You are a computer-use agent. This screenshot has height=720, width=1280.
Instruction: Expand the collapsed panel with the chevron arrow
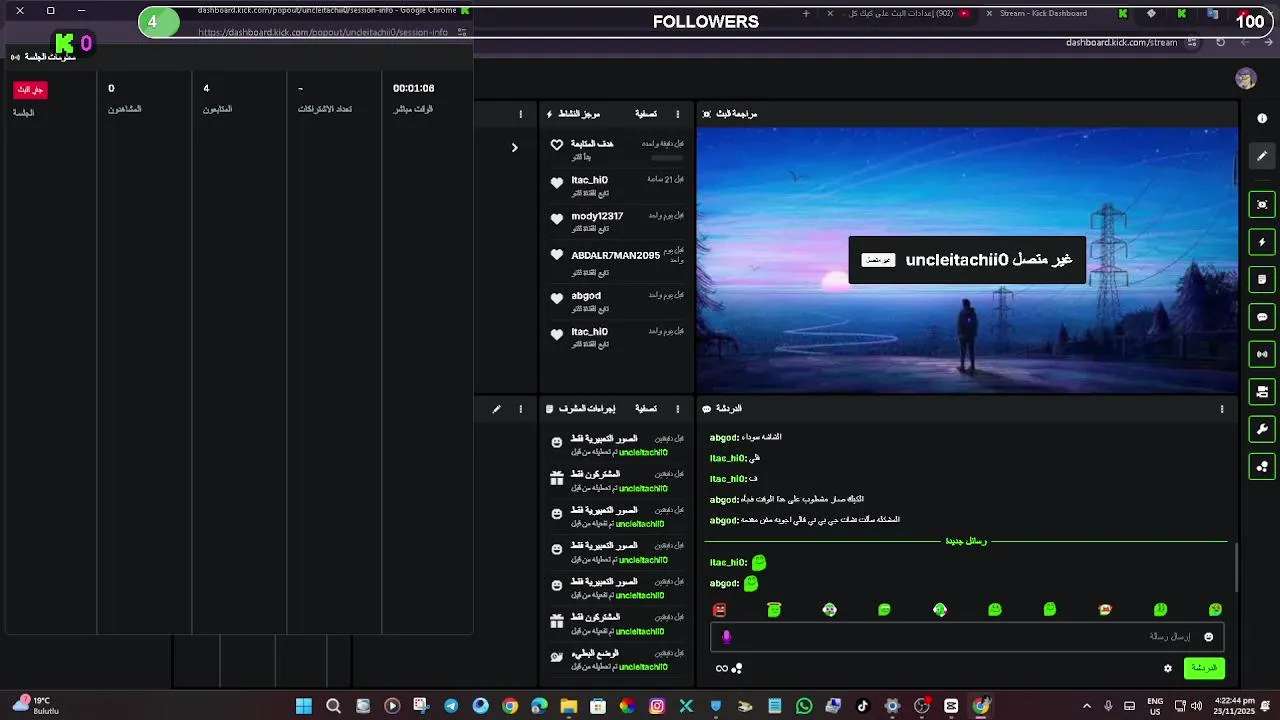(x=514, y=147)
